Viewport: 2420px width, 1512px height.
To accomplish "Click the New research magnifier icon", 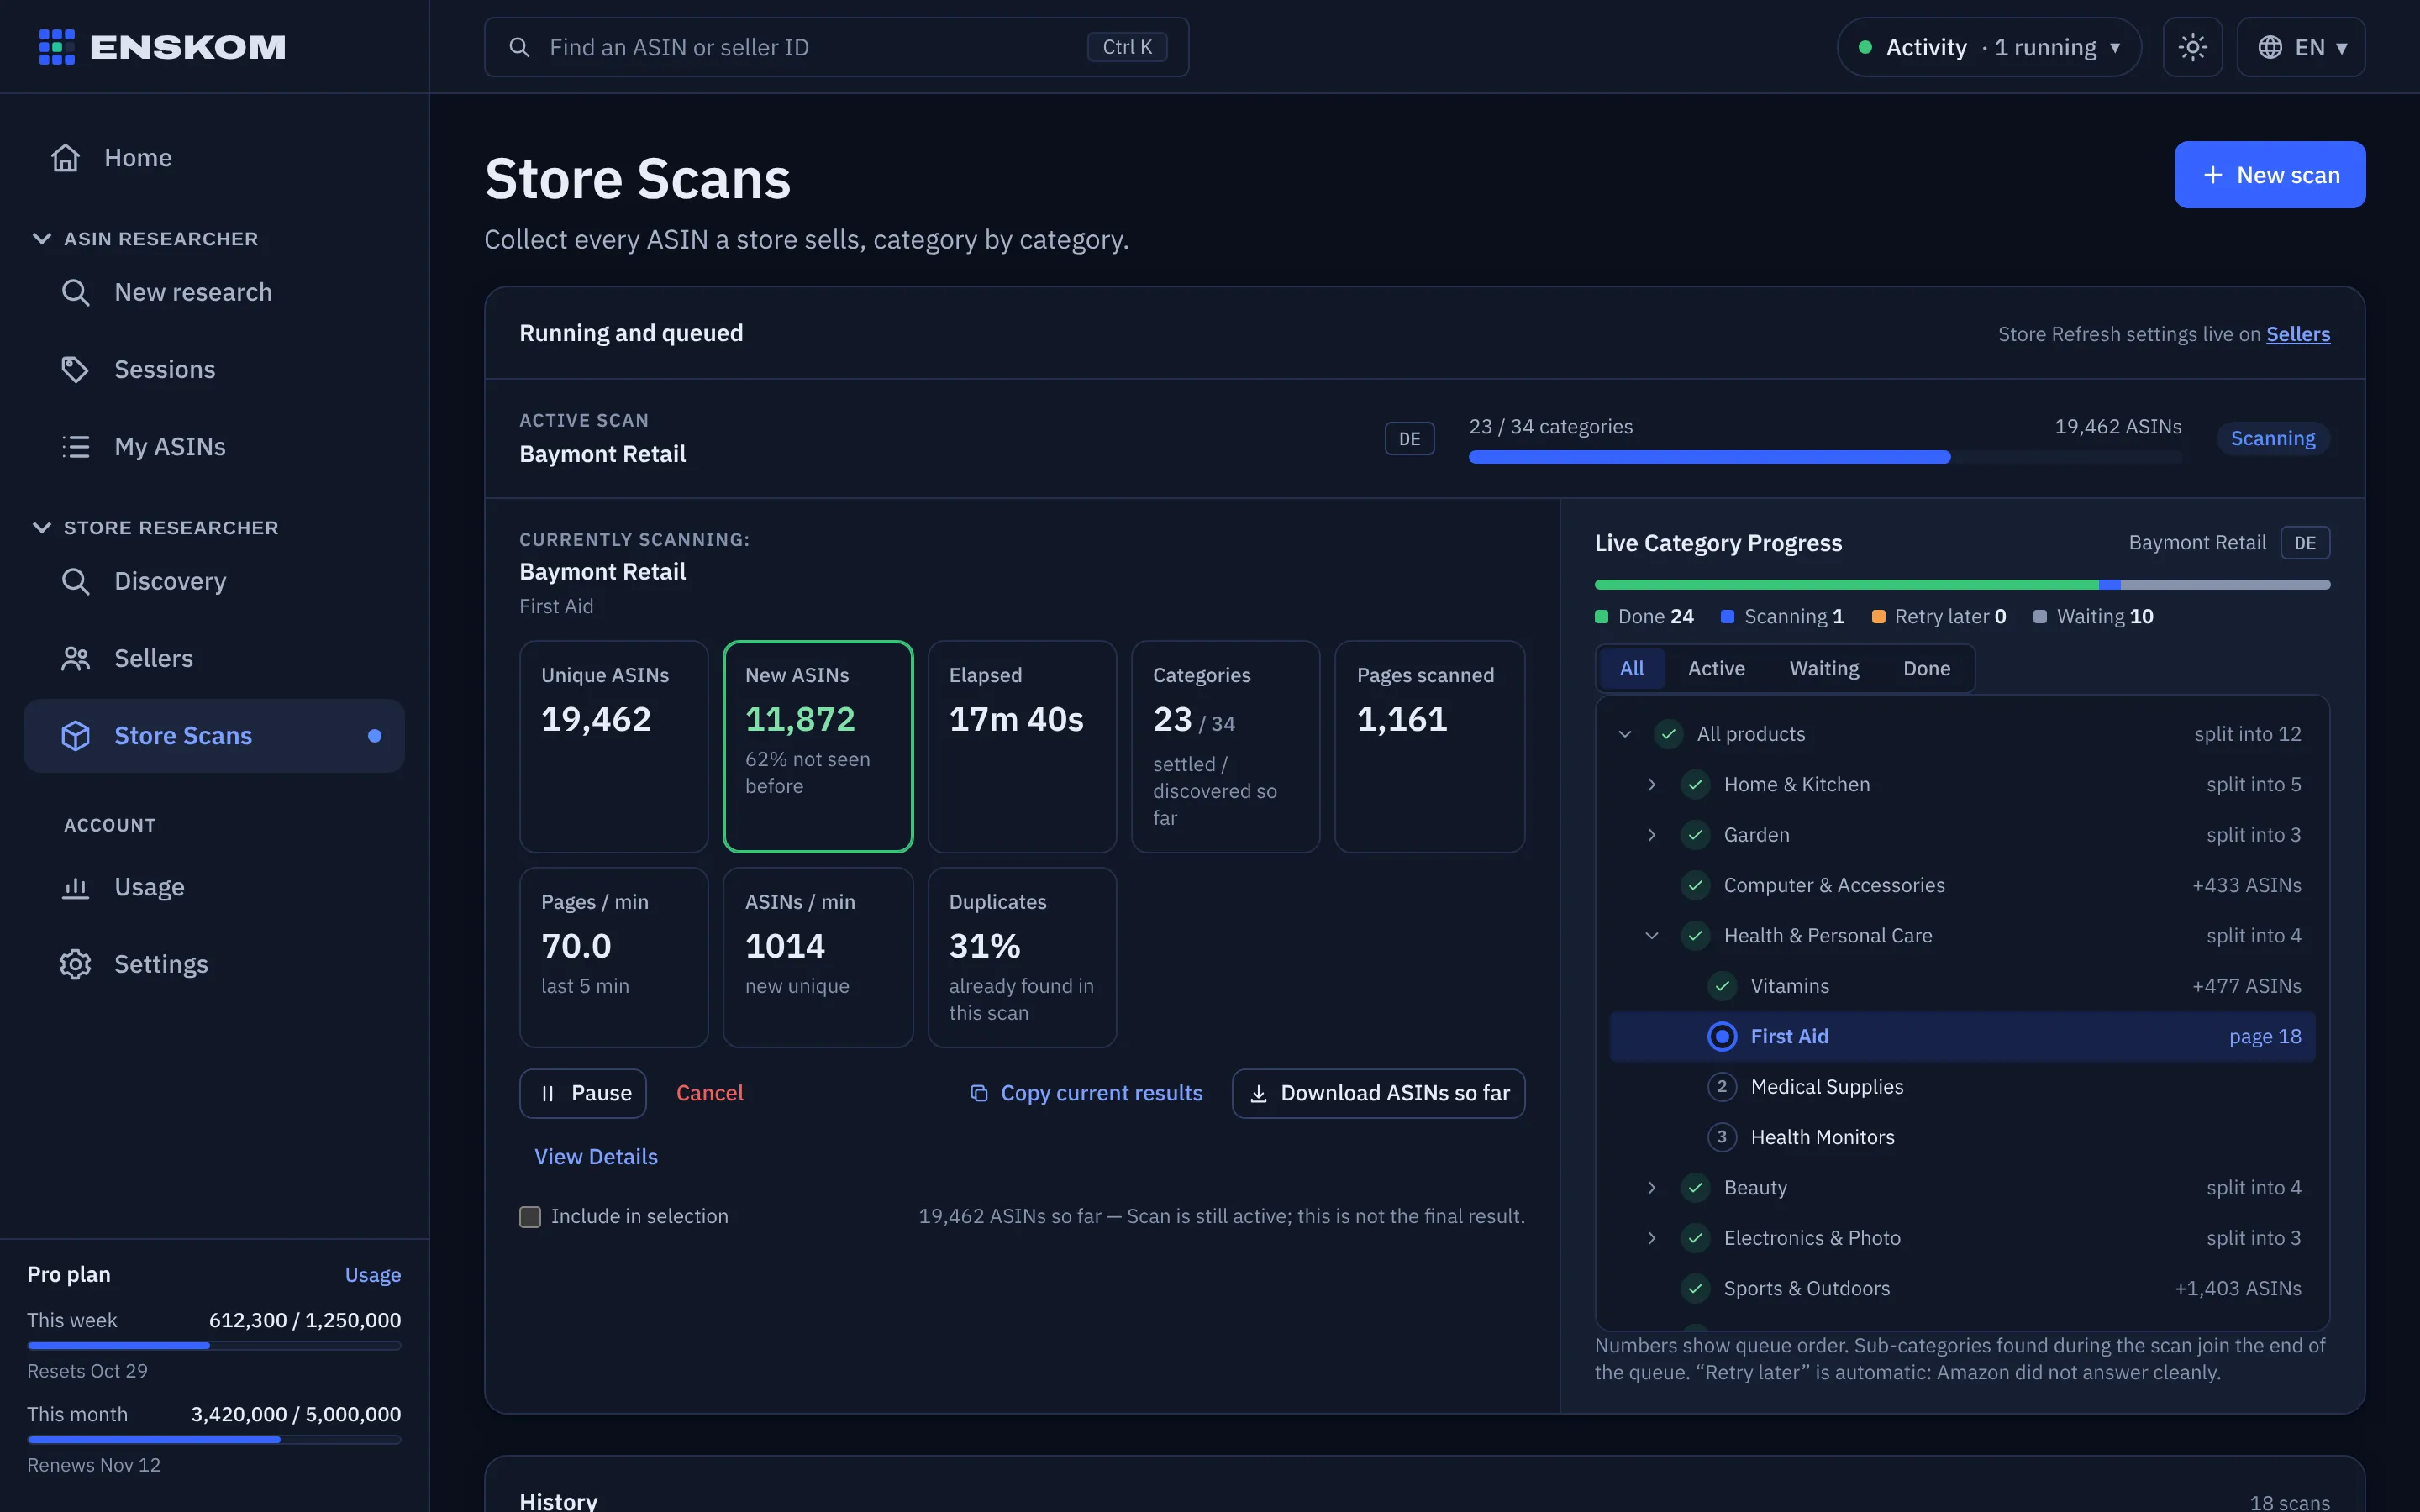I will click(75, 292).
